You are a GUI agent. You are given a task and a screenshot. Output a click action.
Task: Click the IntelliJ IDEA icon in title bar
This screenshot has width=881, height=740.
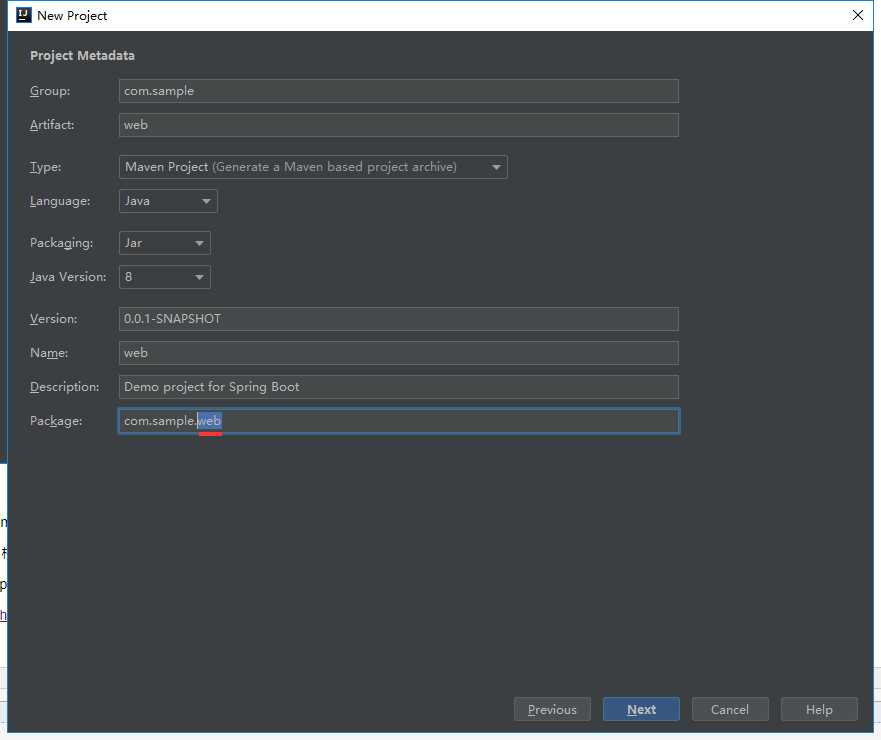[24, 15]
